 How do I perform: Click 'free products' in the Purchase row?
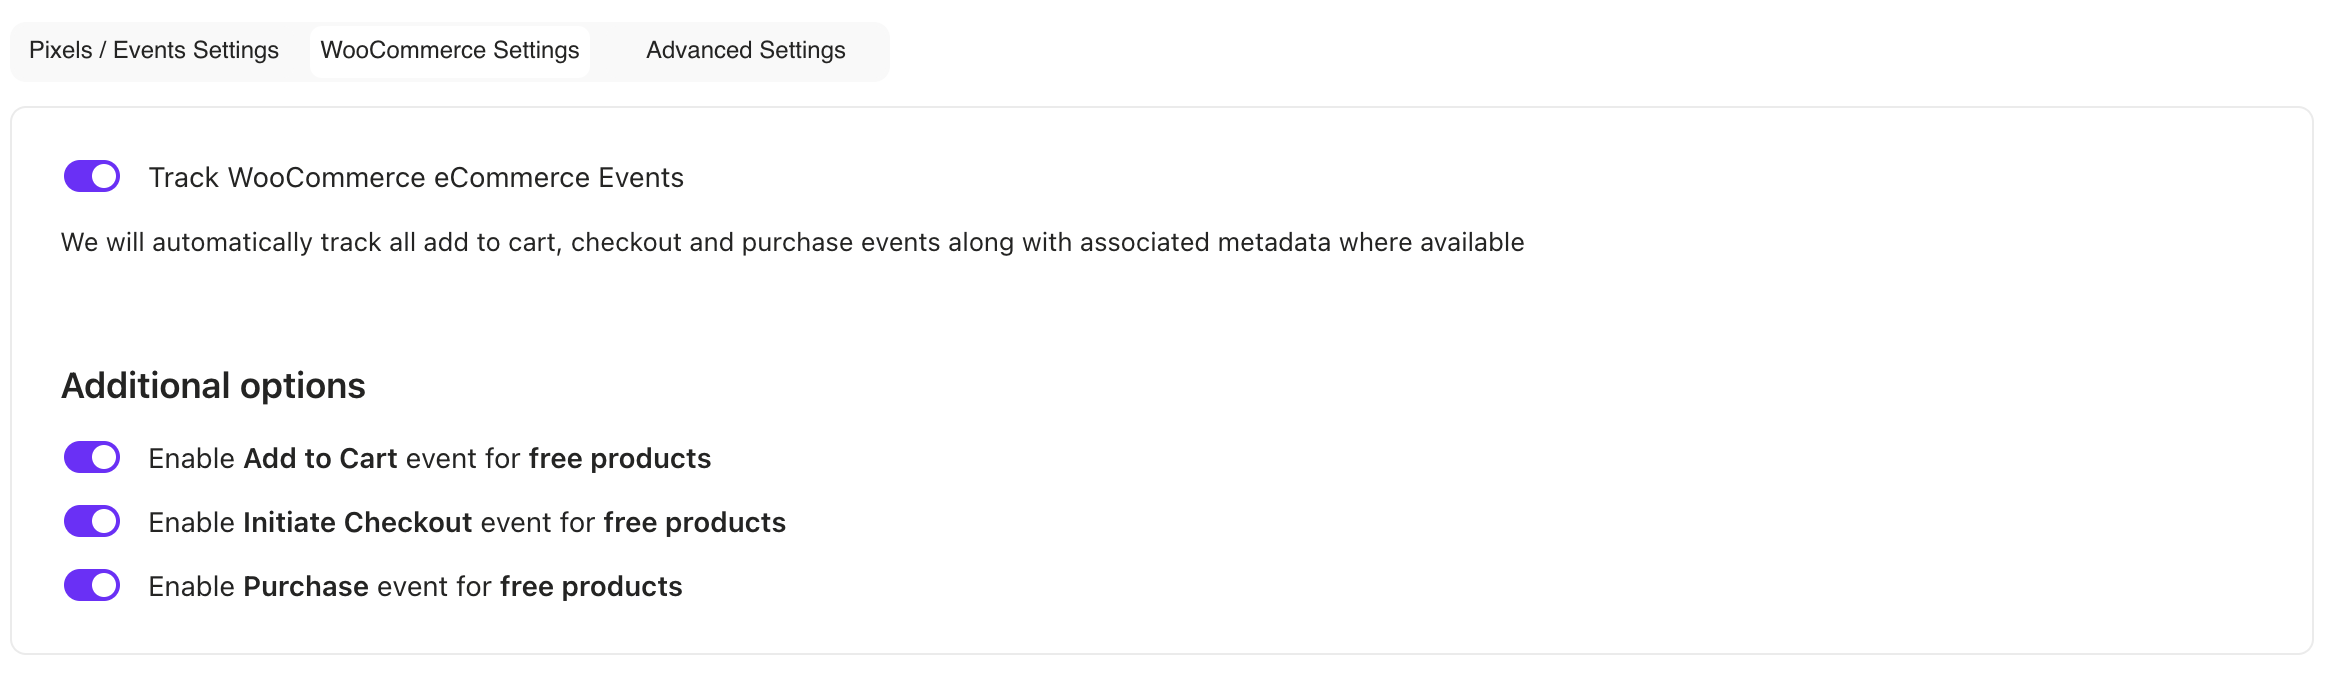(x=591, y=587)
